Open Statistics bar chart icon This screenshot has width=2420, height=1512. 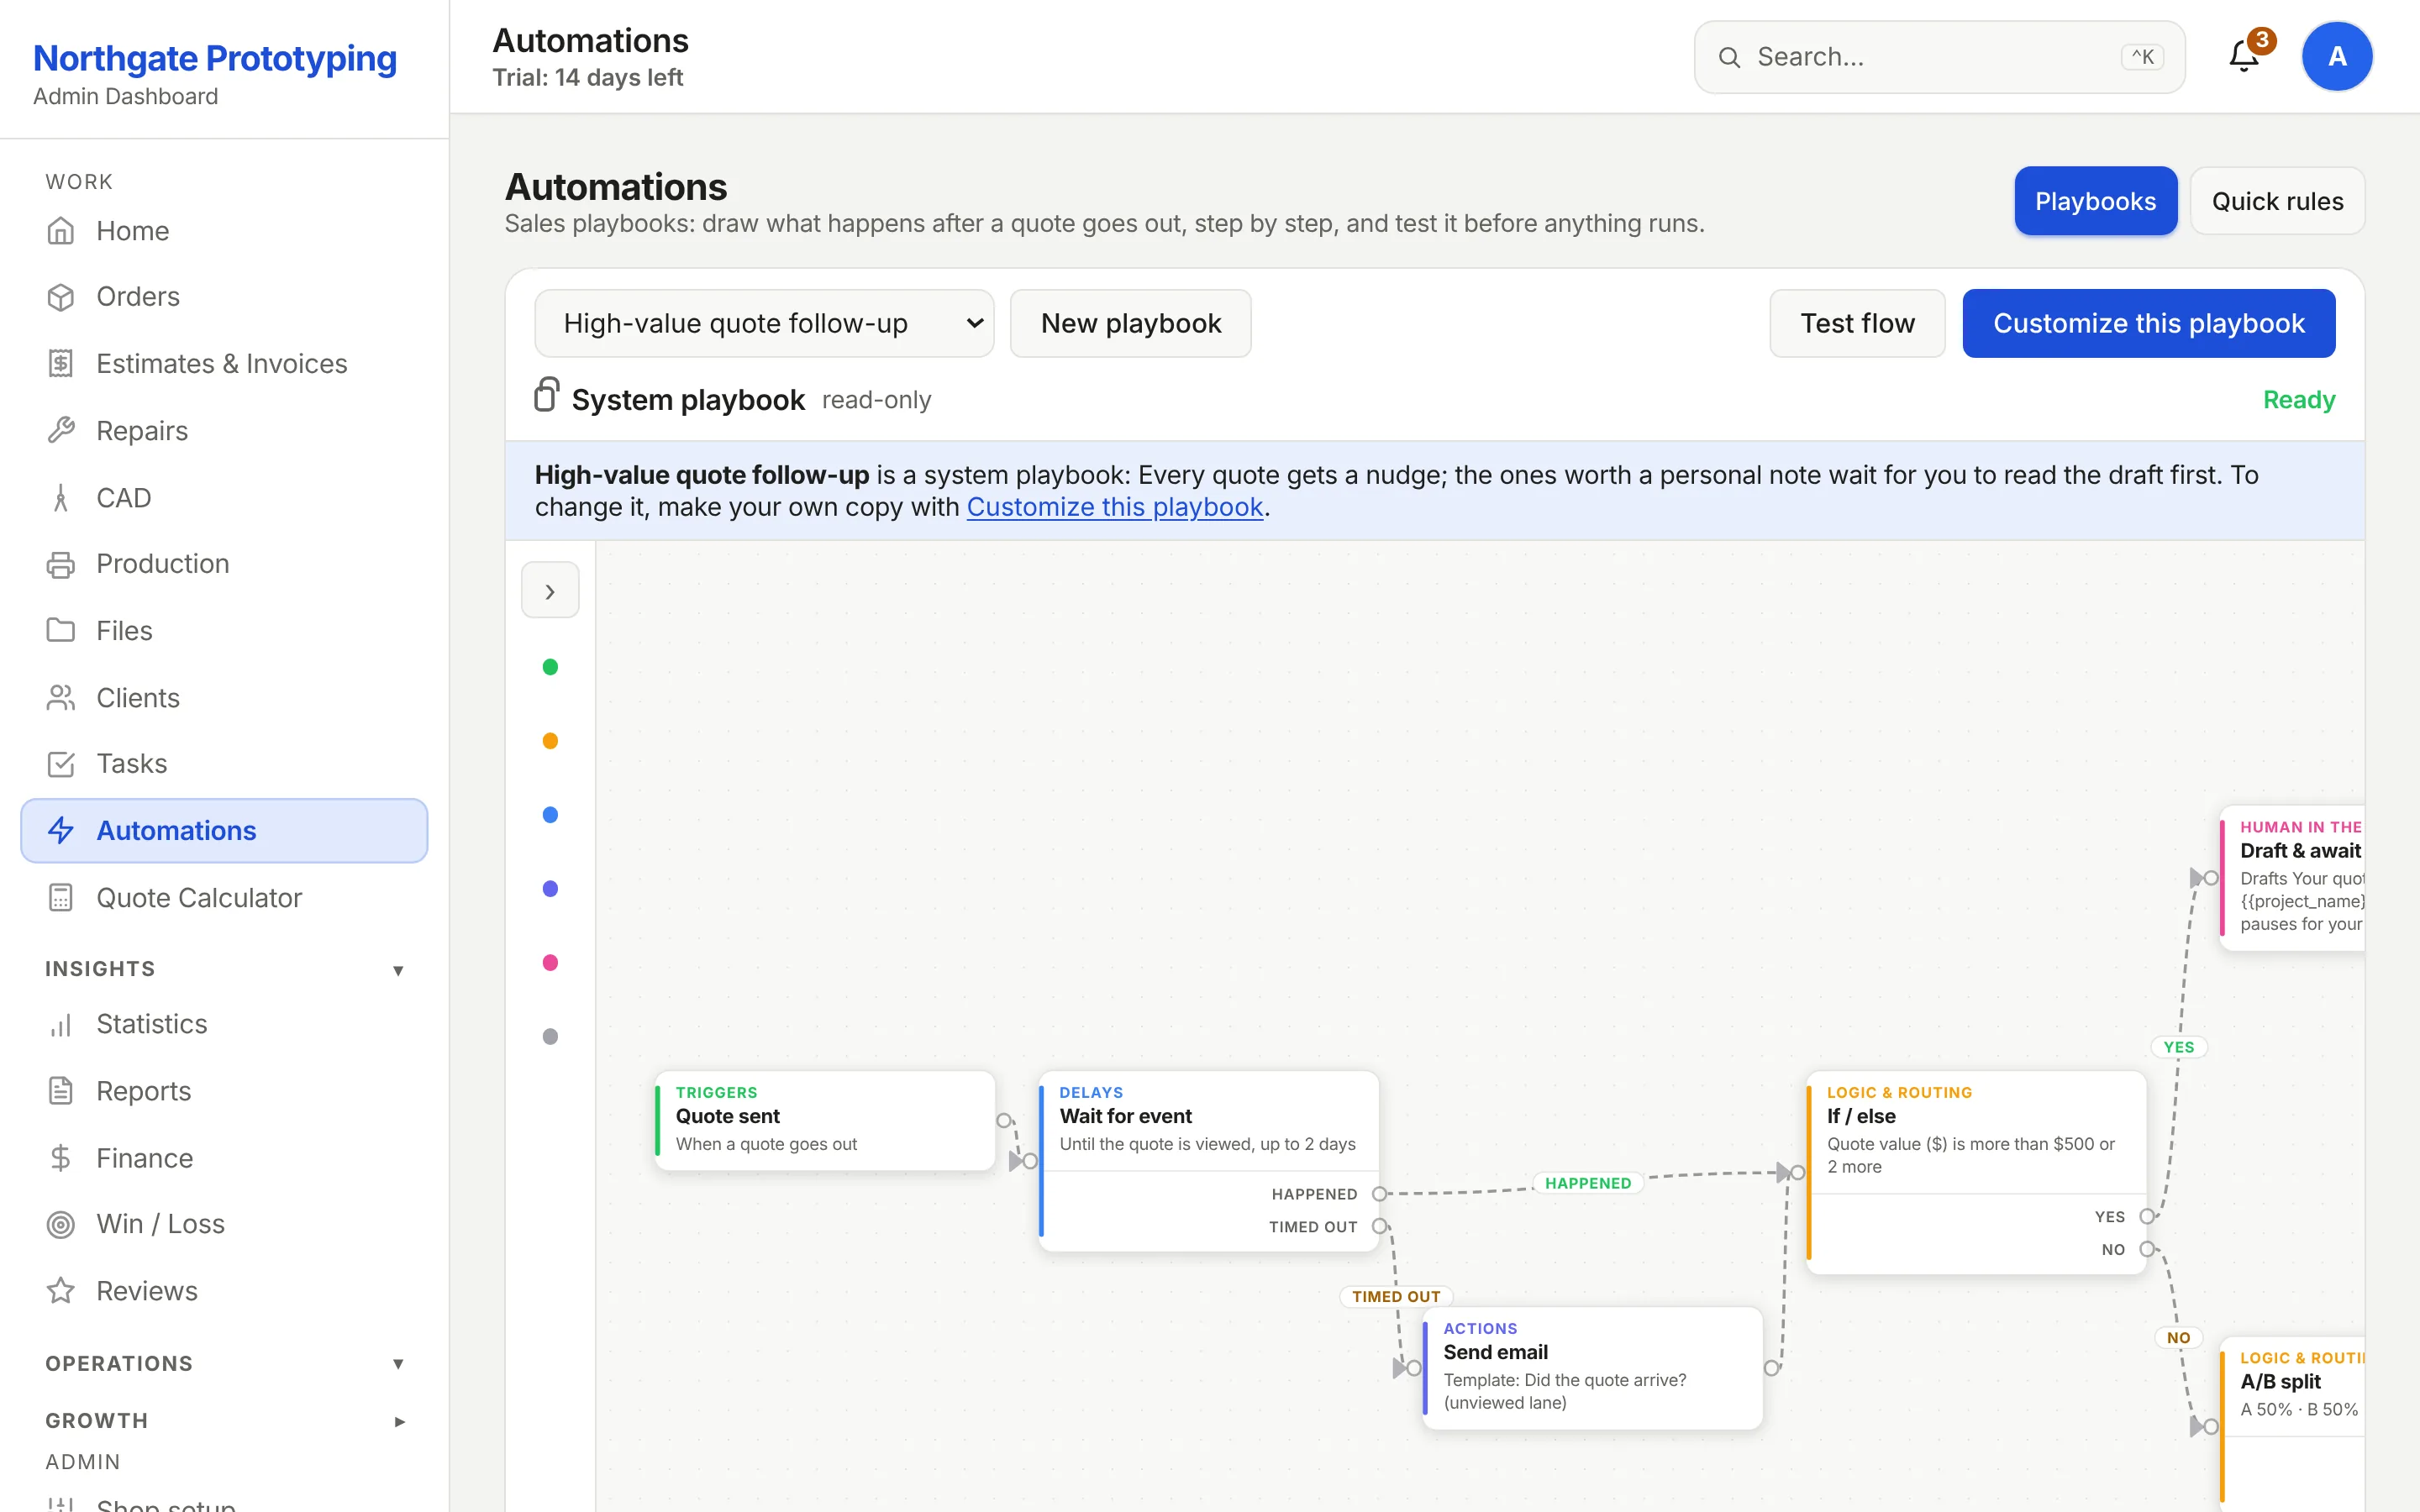pos(61,1024)
